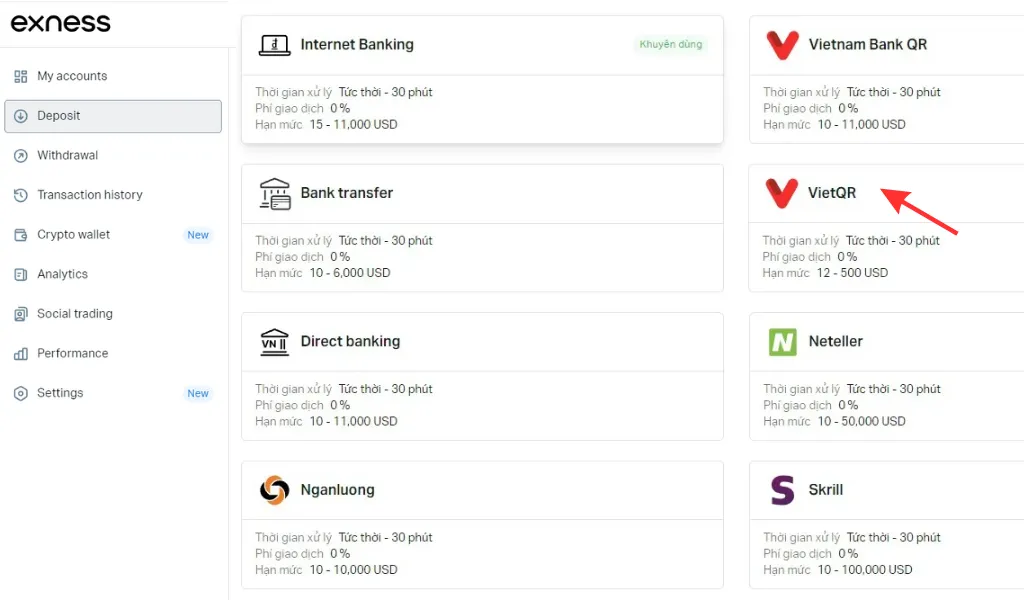Click the green Neteller N icon

(782, 342)
